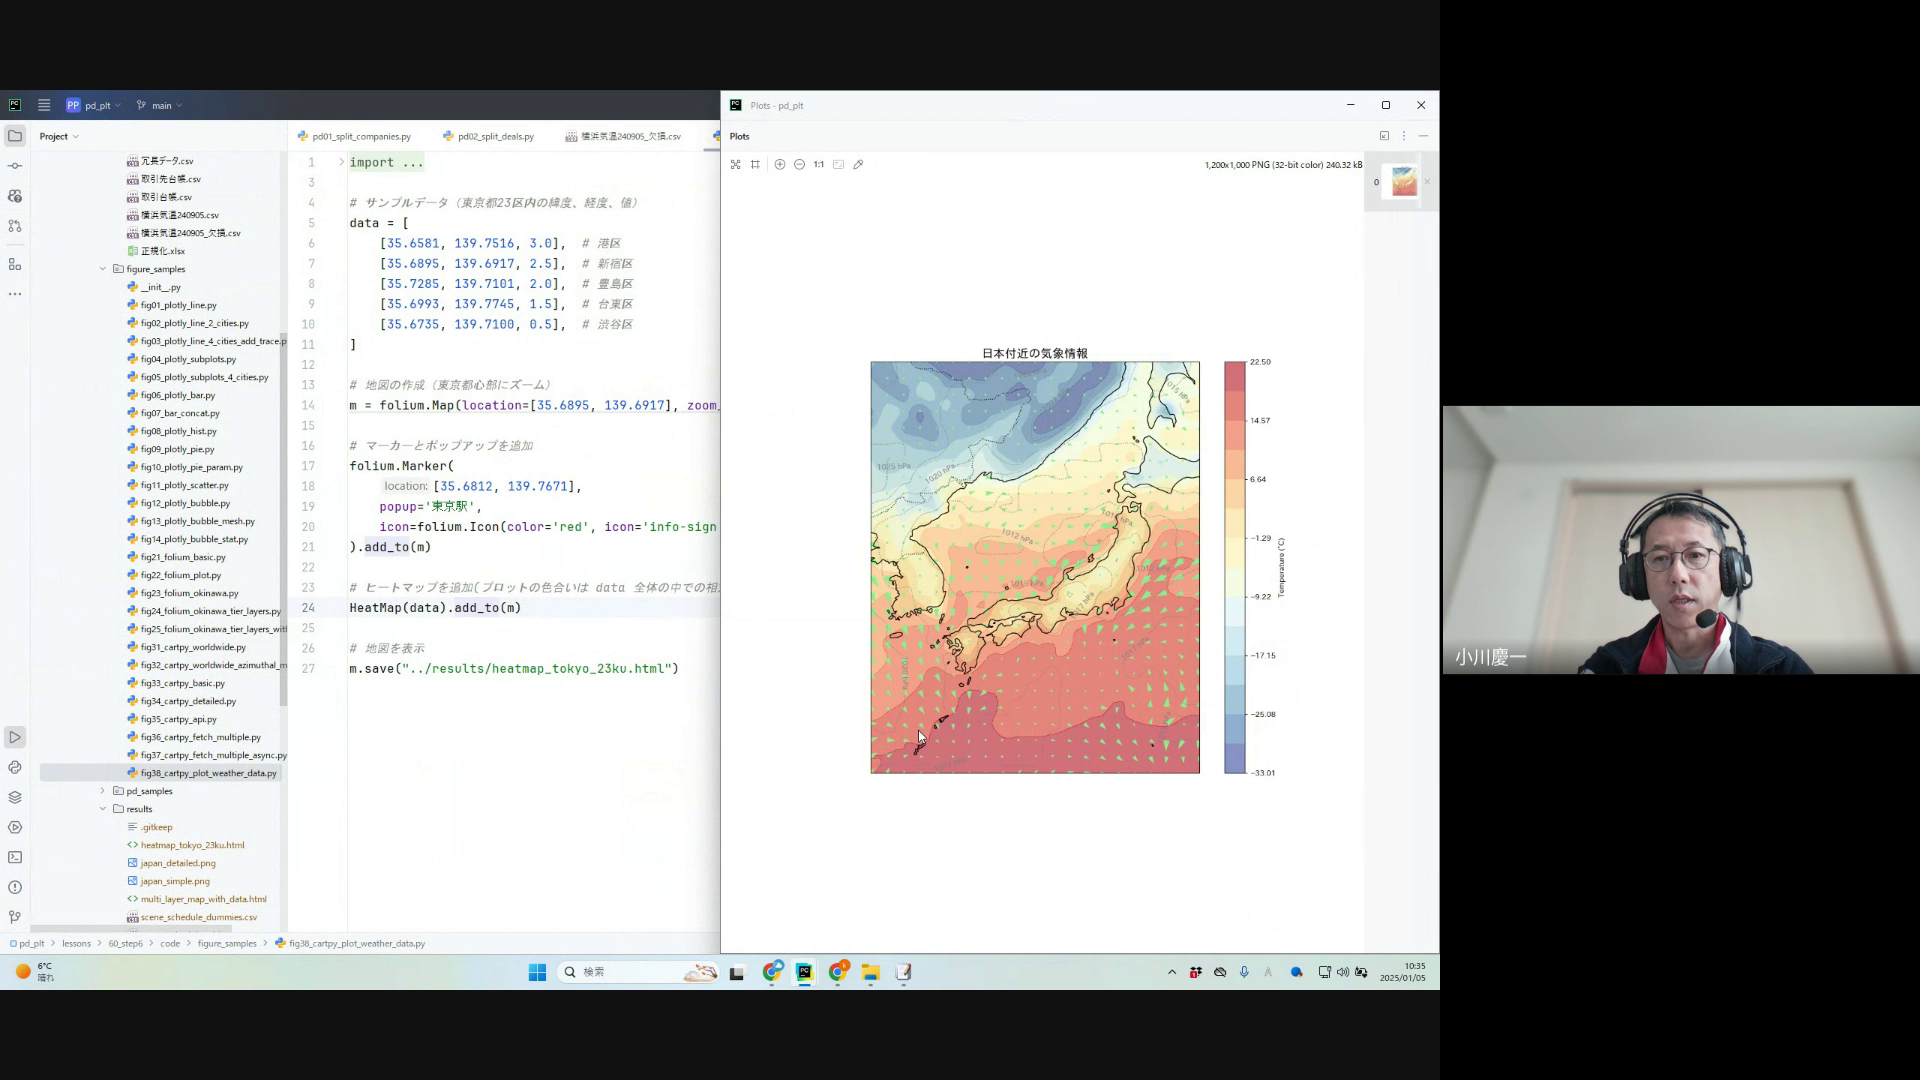Select the color picker eyedropper tool
The height and width of the screenshot is (1080, 1920).
(858, 164)
